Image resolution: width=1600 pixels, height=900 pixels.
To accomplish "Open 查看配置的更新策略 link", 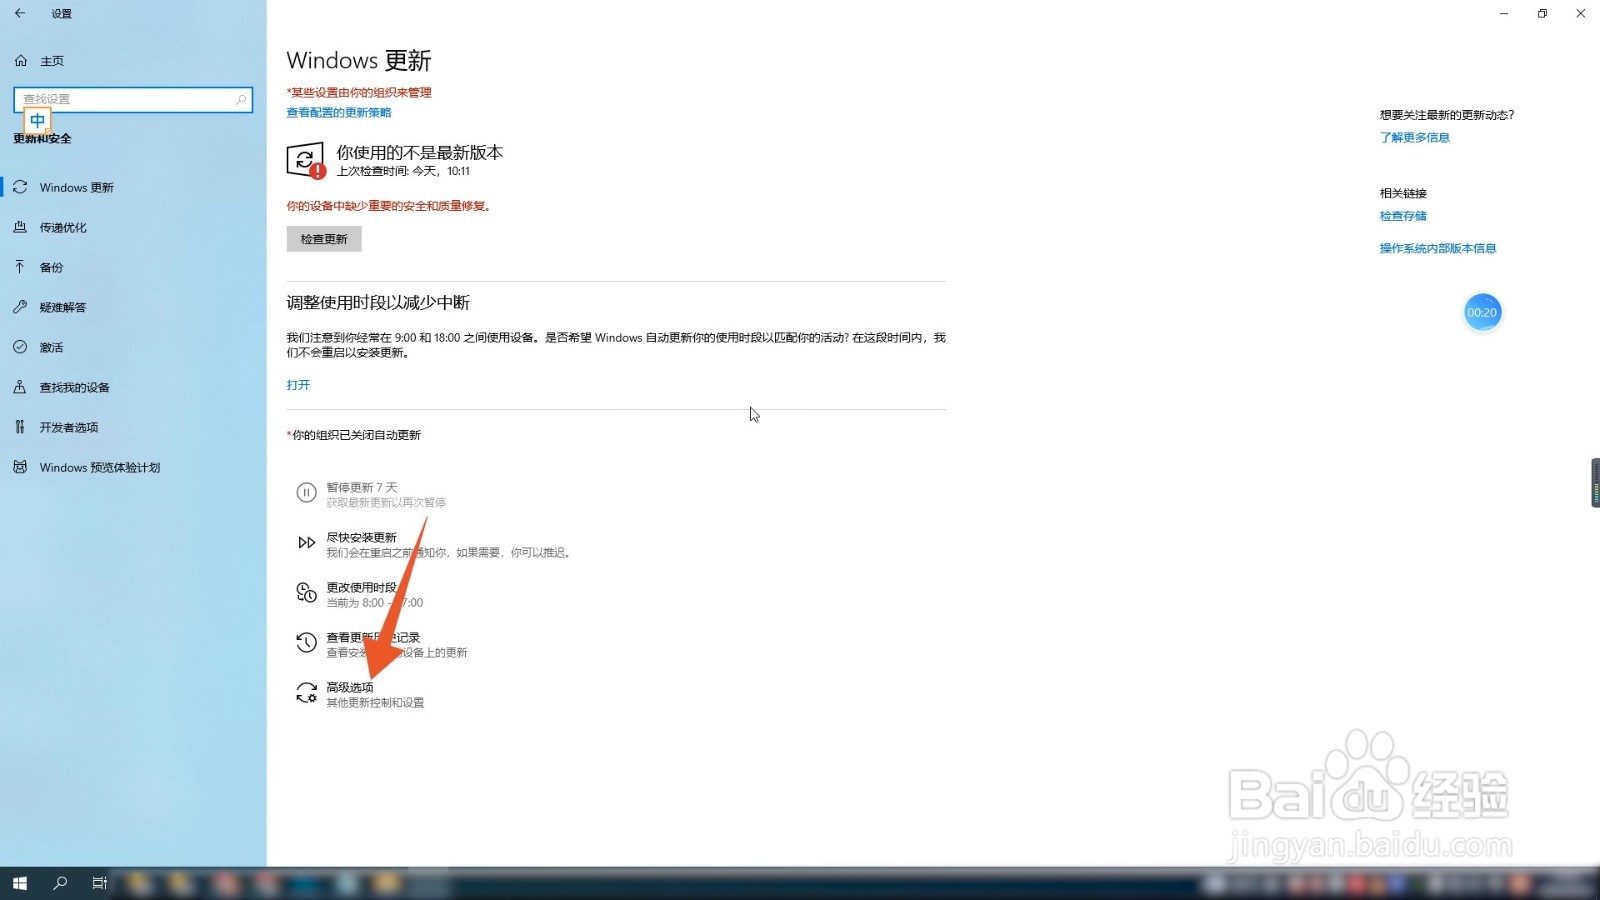I will point(339,113).
